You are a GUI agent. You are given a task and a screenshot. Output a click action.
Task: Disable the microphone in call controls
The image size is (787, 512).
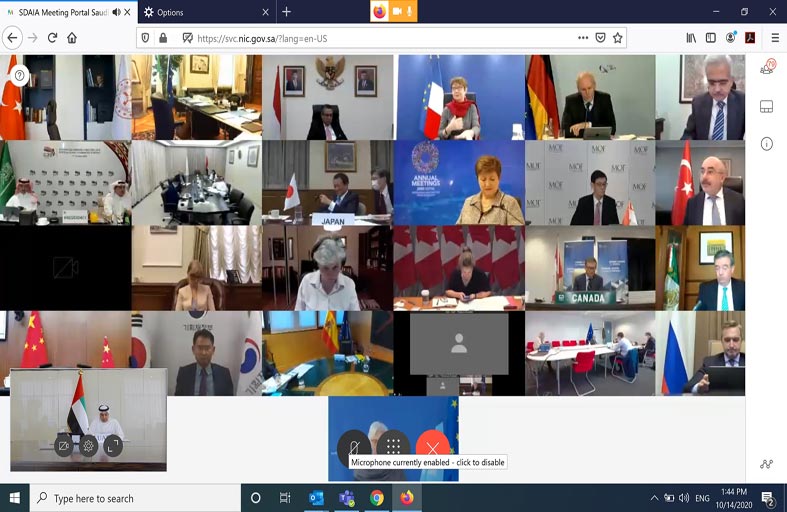pos(354,447)
